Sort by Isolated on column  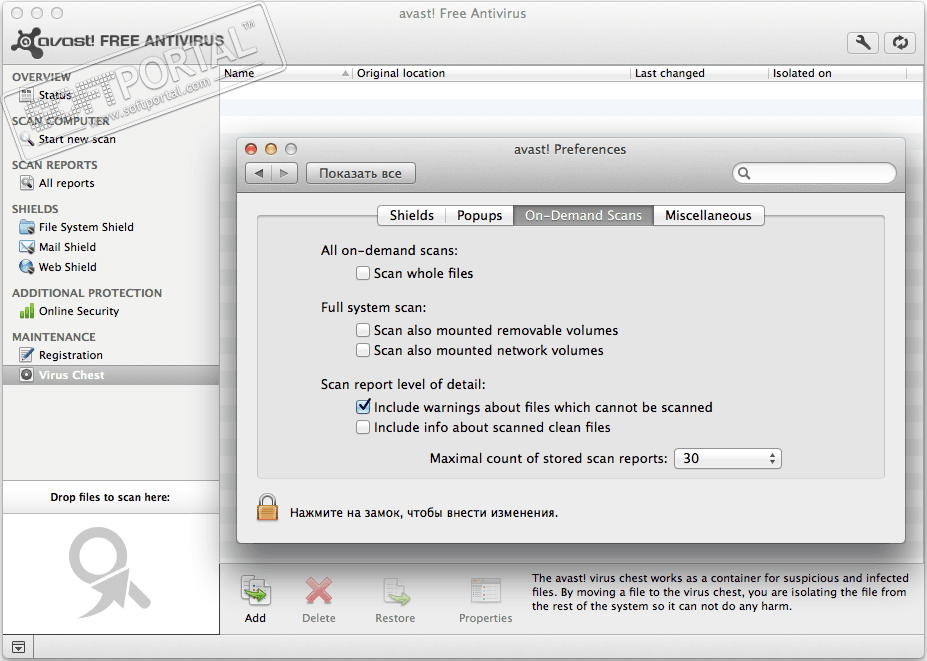coord(837,73)
